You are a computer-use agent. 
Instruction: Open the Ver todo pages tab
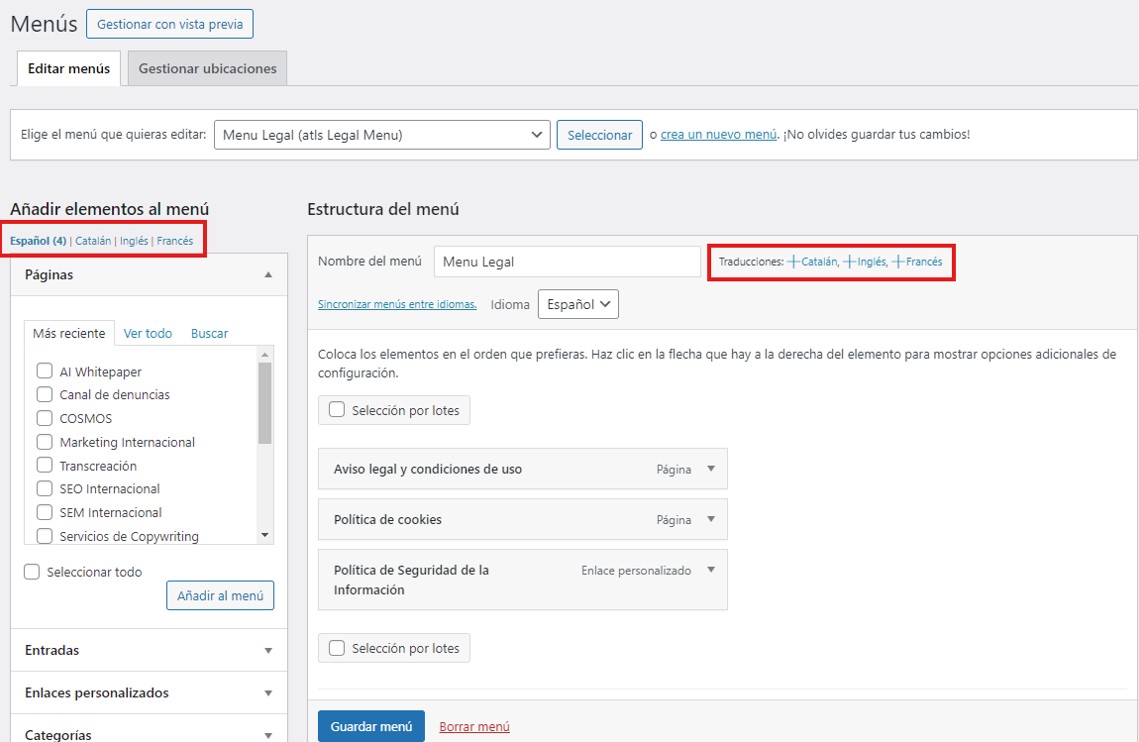pos(148,334)
